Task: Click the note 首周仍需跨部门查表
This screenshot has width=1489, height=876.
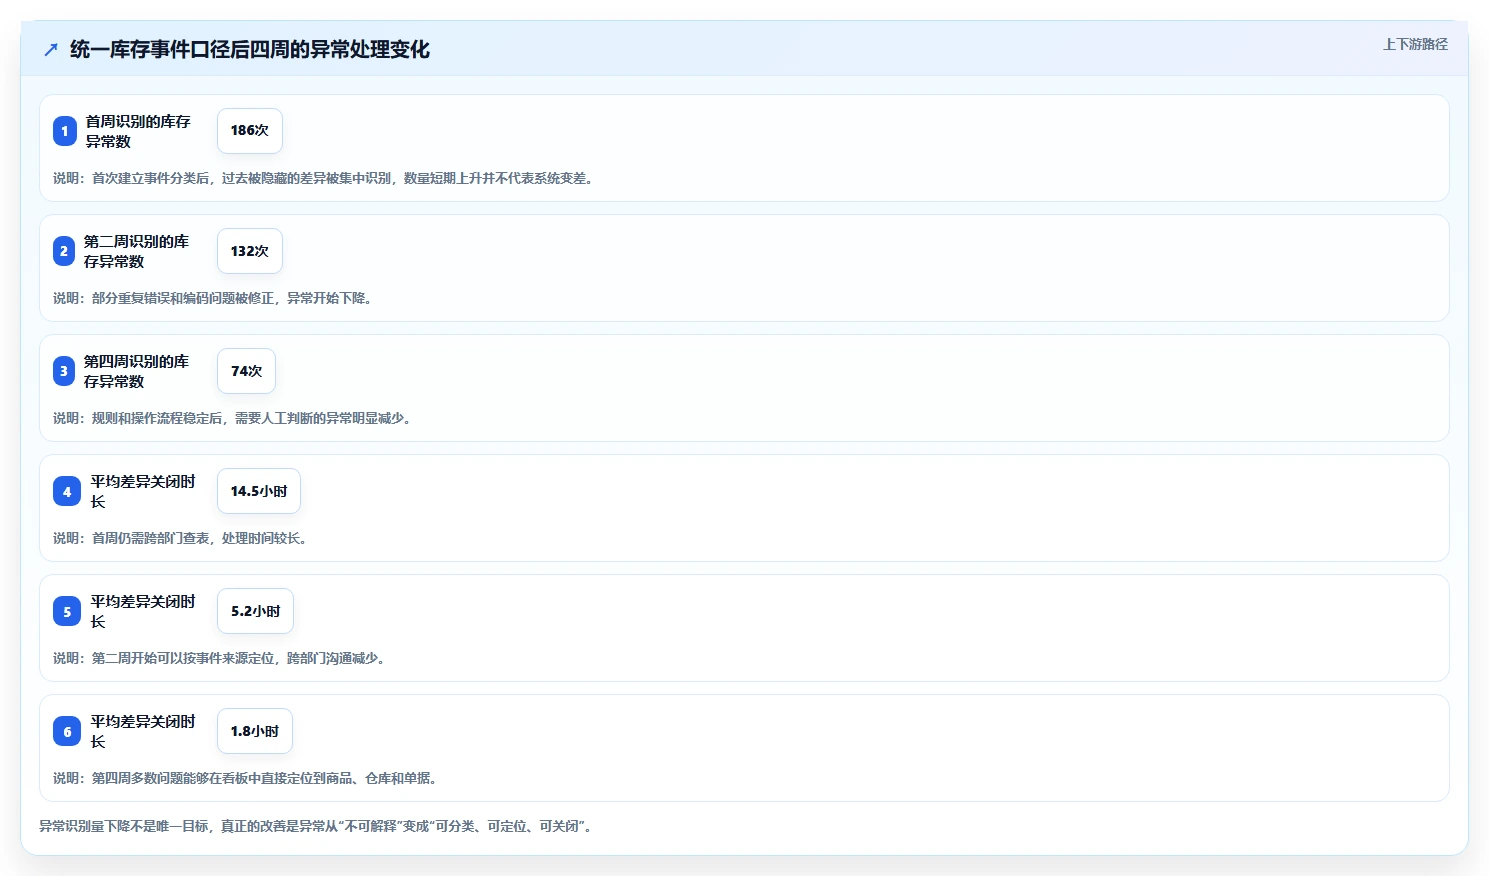Action: point(183,538)
